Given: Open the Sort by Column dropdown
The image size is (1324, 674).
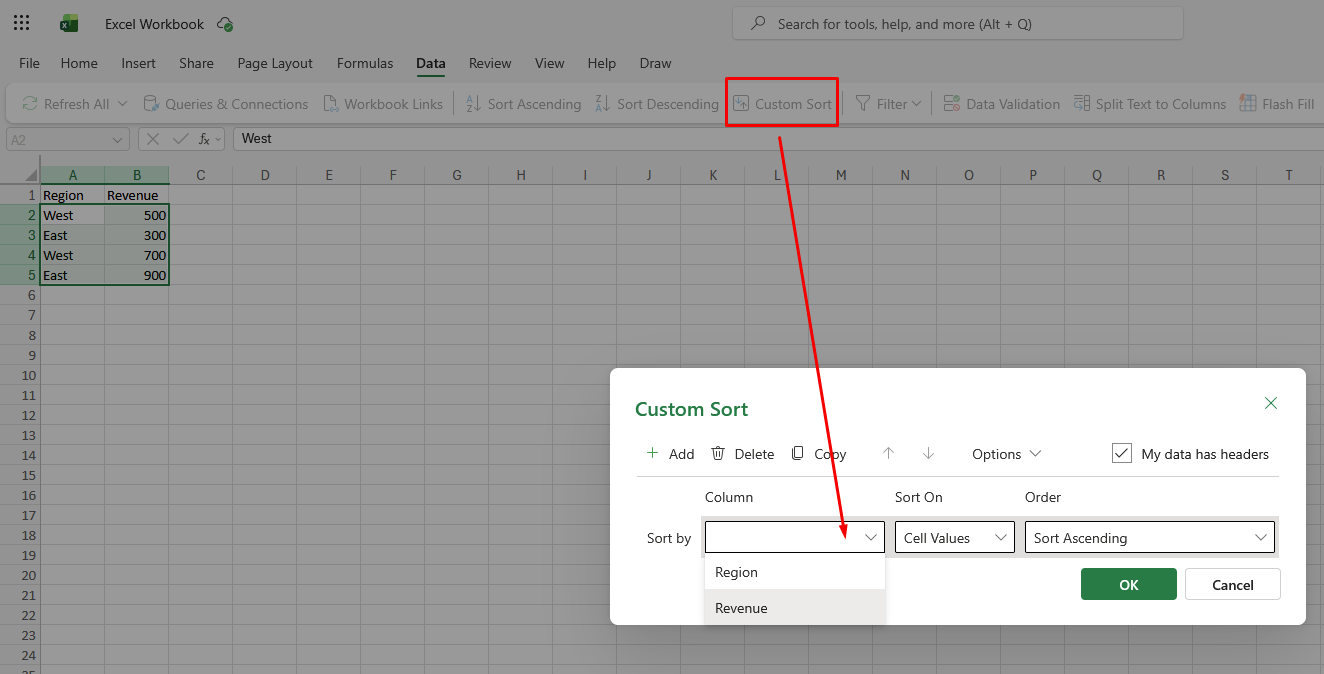Looking at the screenshot, I should pos(795,537).
